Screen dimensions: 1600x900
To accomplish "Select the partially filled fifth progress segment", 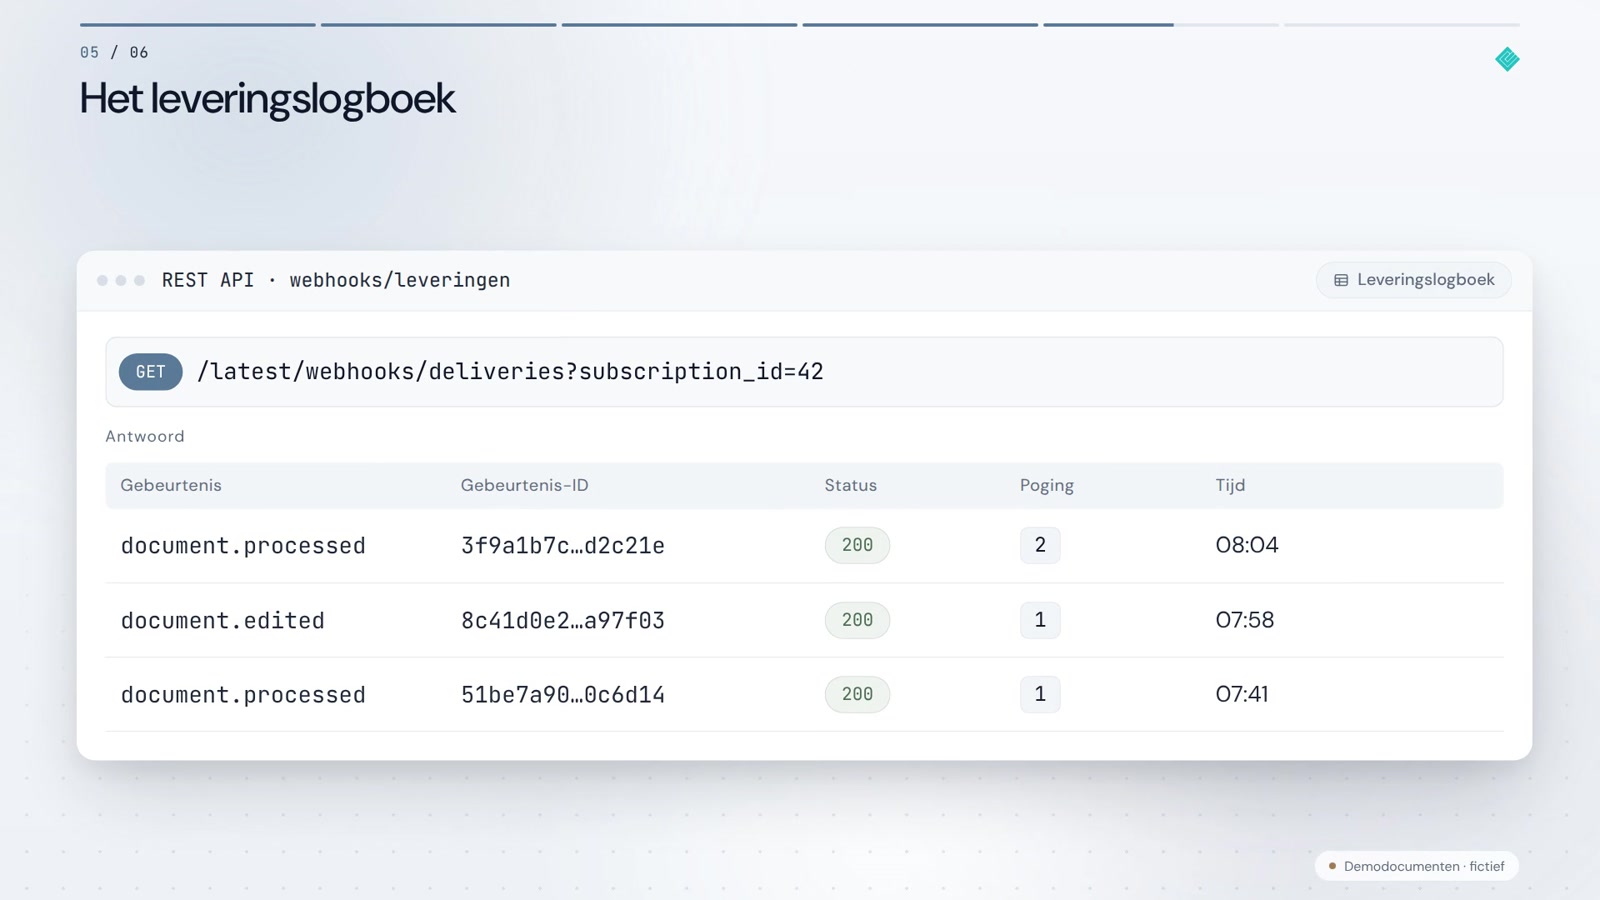I will [1161, 24].
